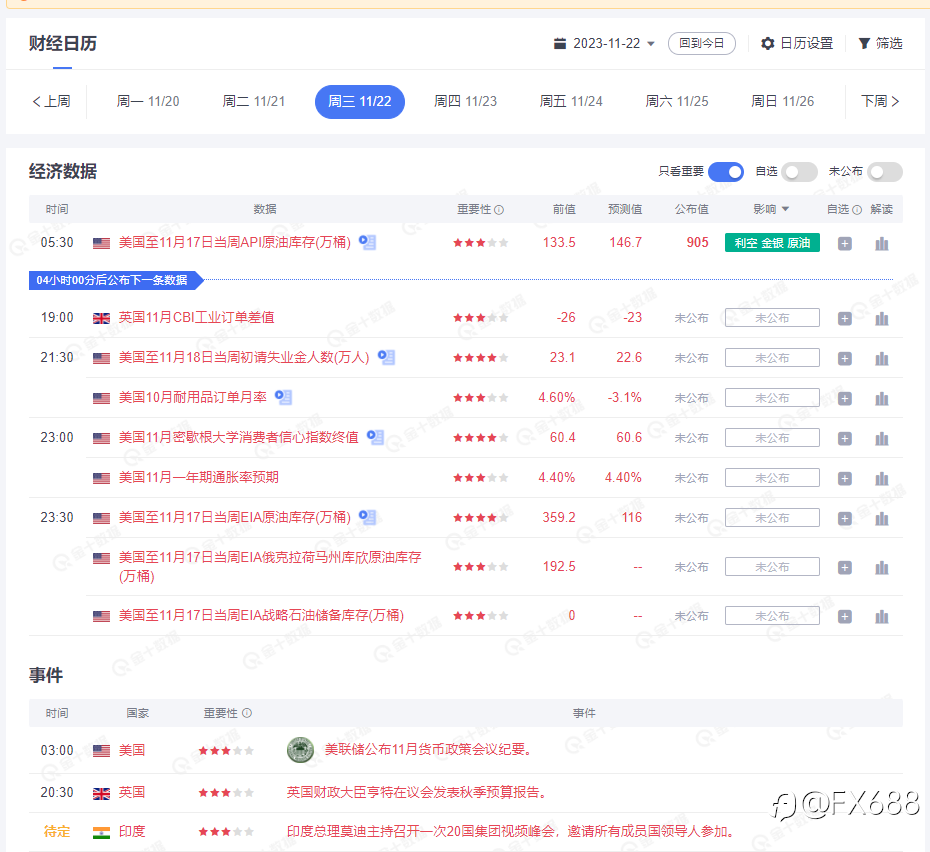This screenshot has height=852, width=930.
Task: Add one-year inflation expectations to watchlist
Action: click(845, 478)
